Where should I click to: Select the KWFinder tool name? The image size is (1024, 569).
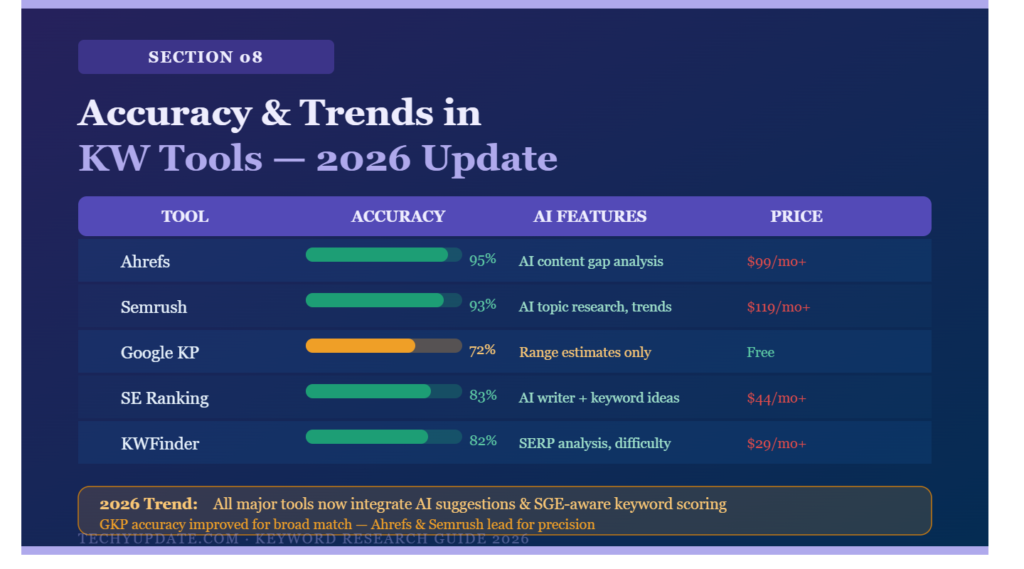coord(159,444)
